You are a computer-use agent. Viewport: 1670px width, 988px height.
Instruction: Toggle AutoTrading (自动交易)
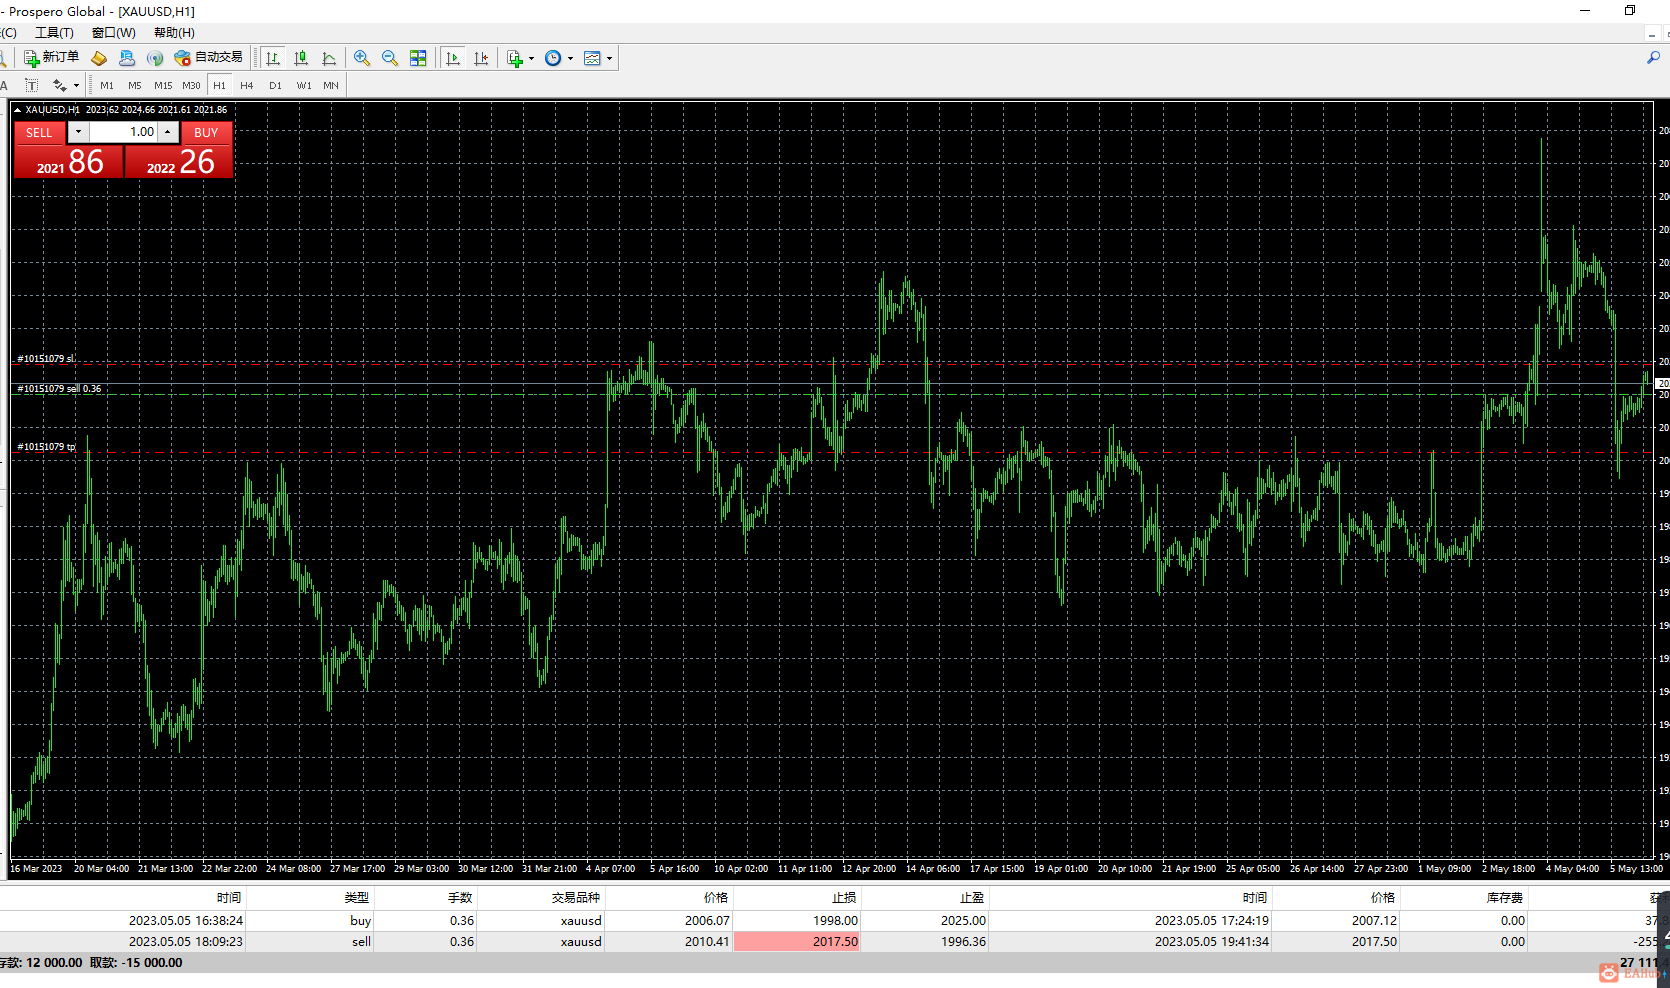point(208,58)
